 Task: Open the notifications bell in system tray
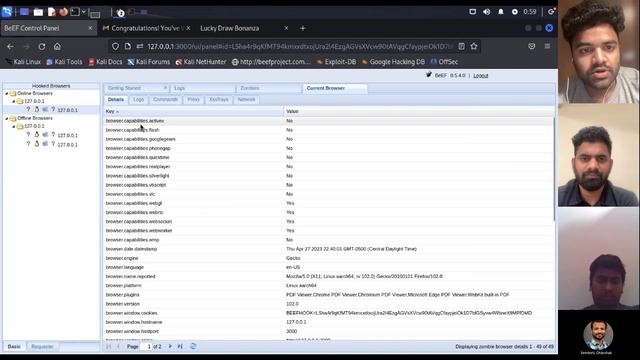point(501,12)
